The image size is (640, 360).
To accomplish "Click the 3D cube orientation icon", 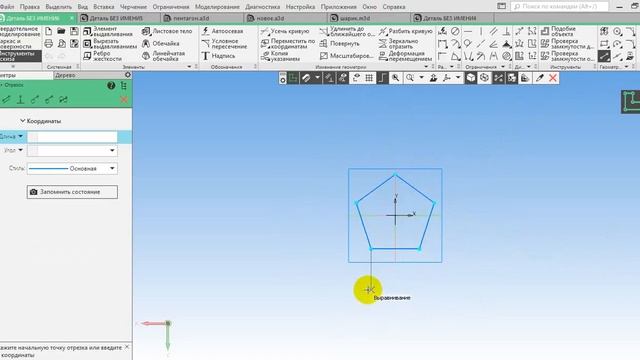I will (471, 78).
